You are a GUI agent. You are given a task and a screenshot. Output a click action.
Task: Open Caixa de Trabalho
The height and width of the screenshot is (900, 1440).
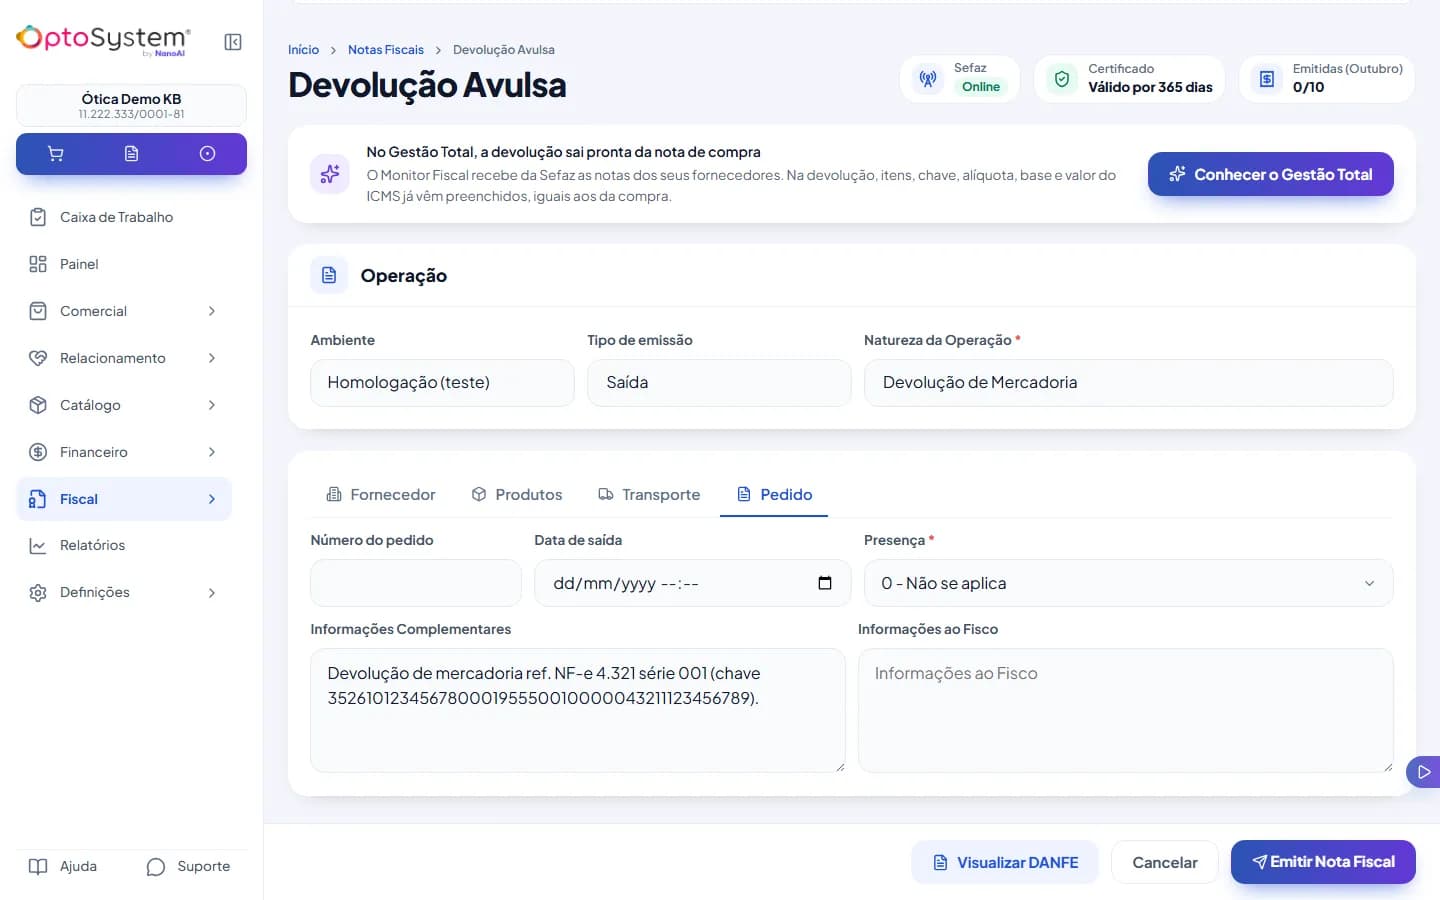point(124,217)
